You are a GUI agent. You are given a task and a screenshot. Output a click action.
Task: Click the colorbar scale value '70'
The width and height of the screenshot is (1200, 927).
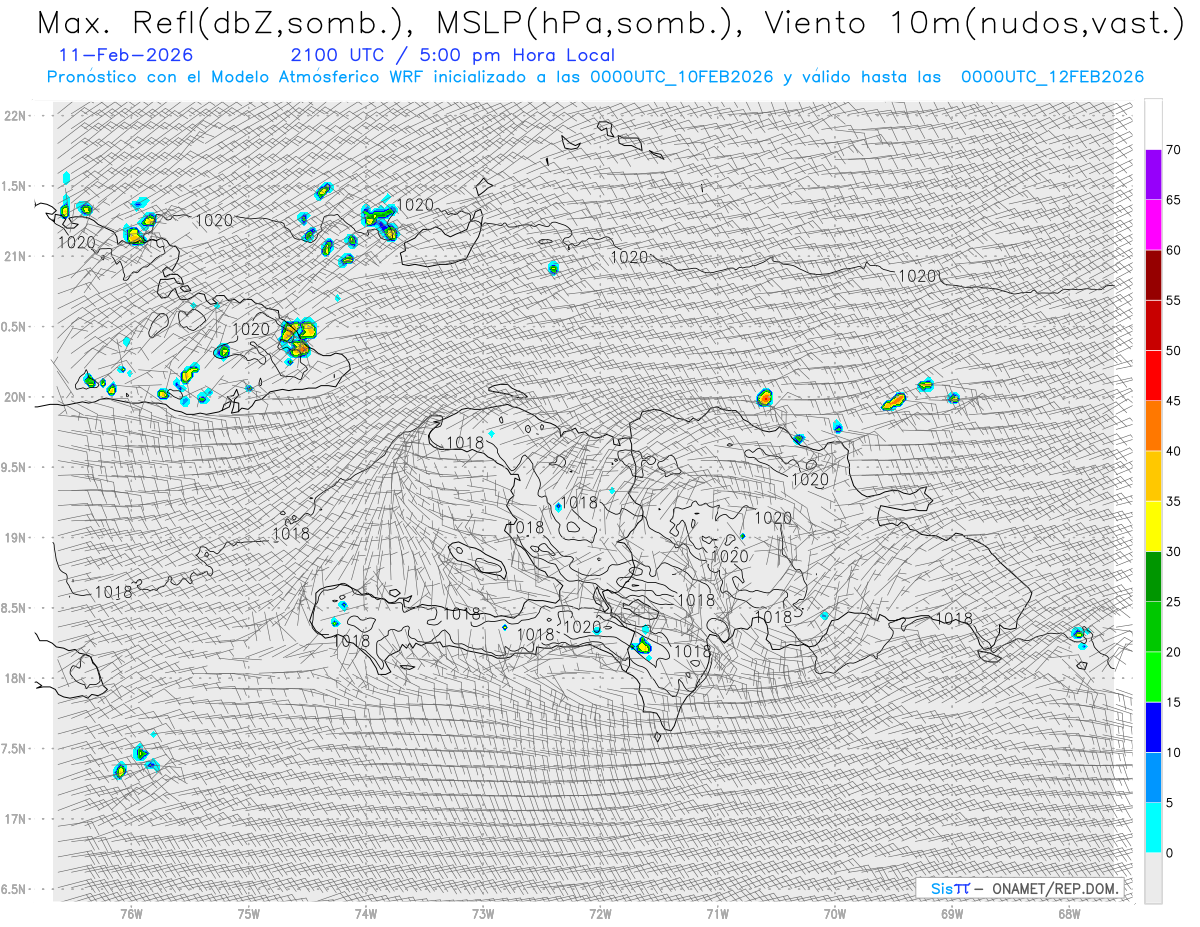[x=1173, y=150]
